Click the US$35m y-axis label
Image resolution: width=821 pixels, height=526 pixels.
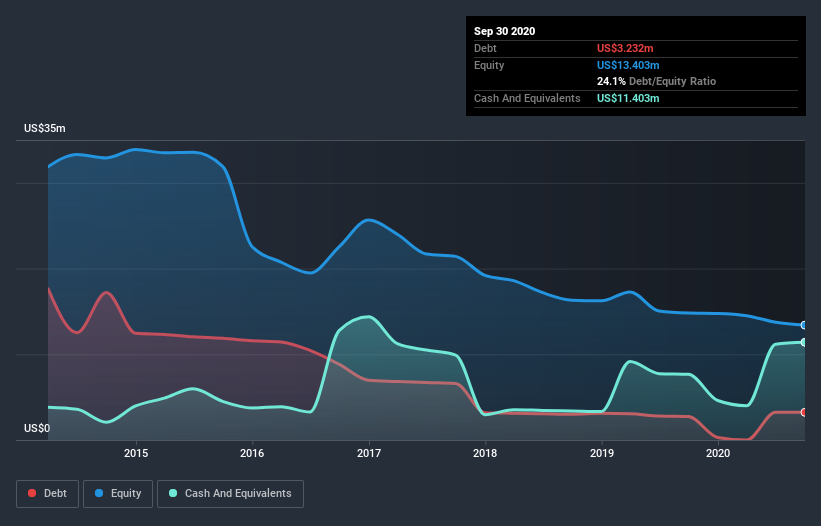coord(45,128)
